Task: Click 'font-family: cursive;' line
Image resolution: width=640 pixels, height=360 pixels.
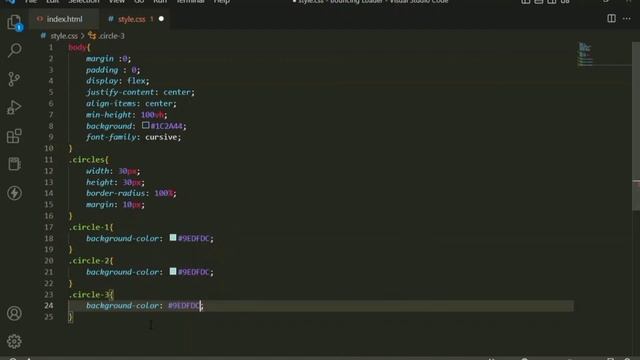Action: 133,137
